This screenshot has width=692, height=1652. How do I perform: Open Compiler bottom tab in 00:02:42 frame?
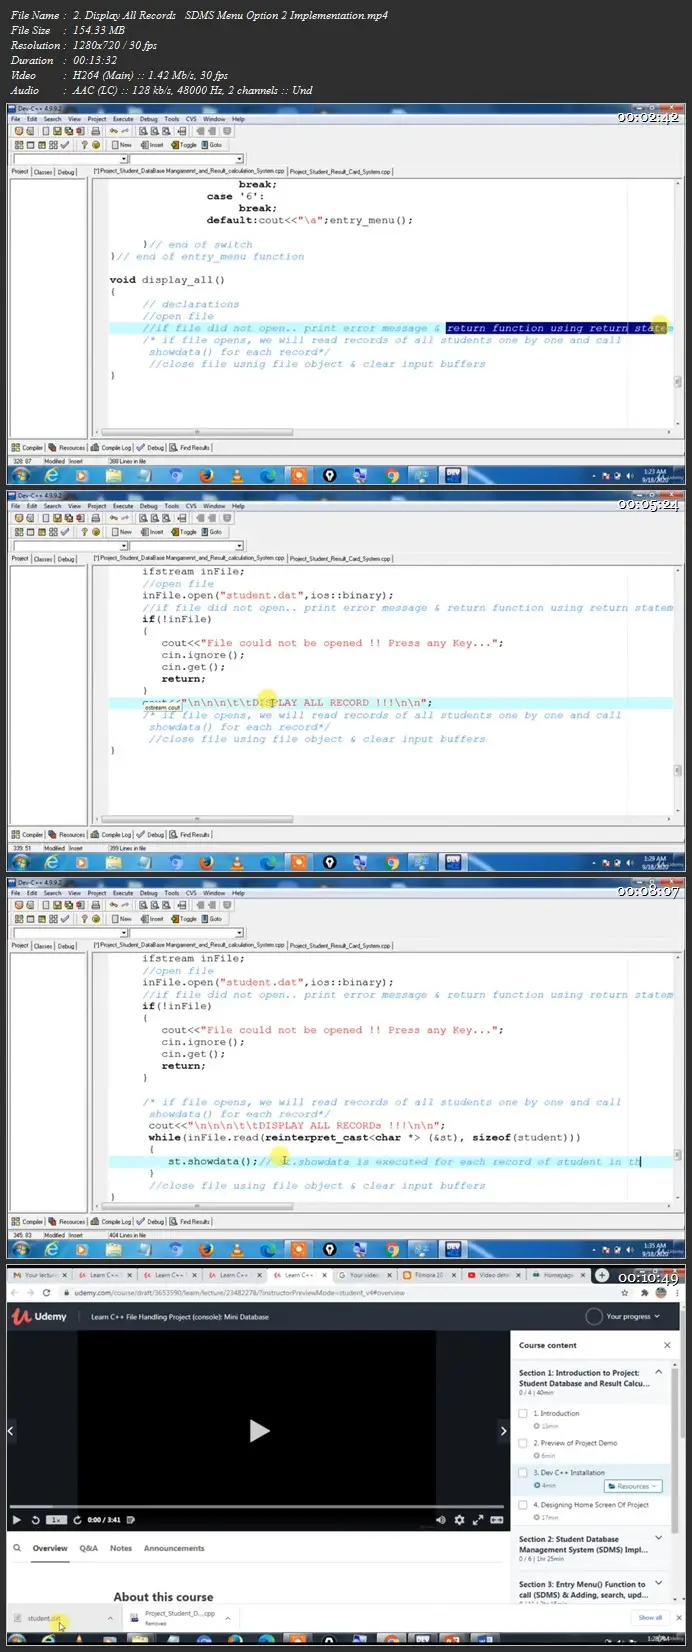(x=28, y=447)
